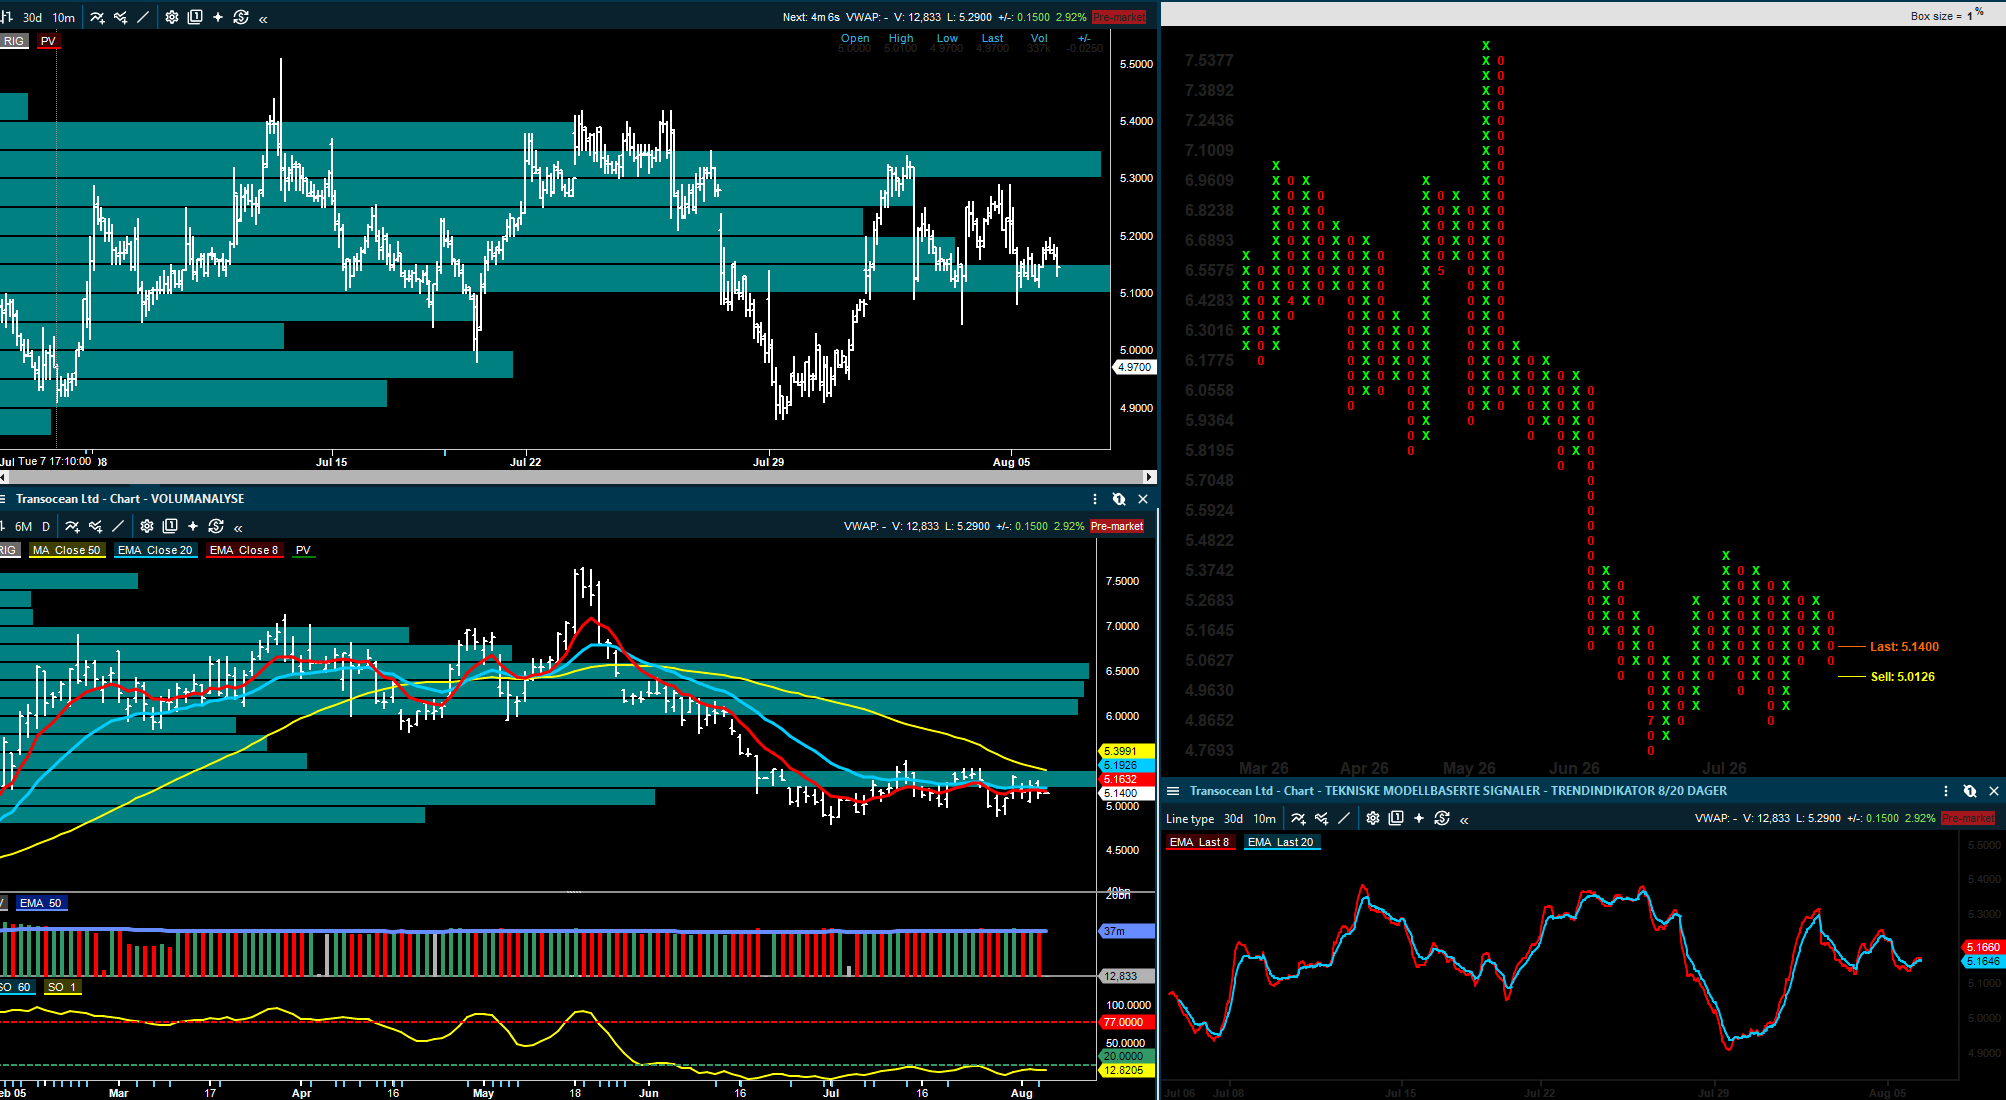Viewport: 2006px width, 1100px height.
Task: Click the template pages icon in the TRENDINDIKATOR toolbar
Action: point(1396,818)
